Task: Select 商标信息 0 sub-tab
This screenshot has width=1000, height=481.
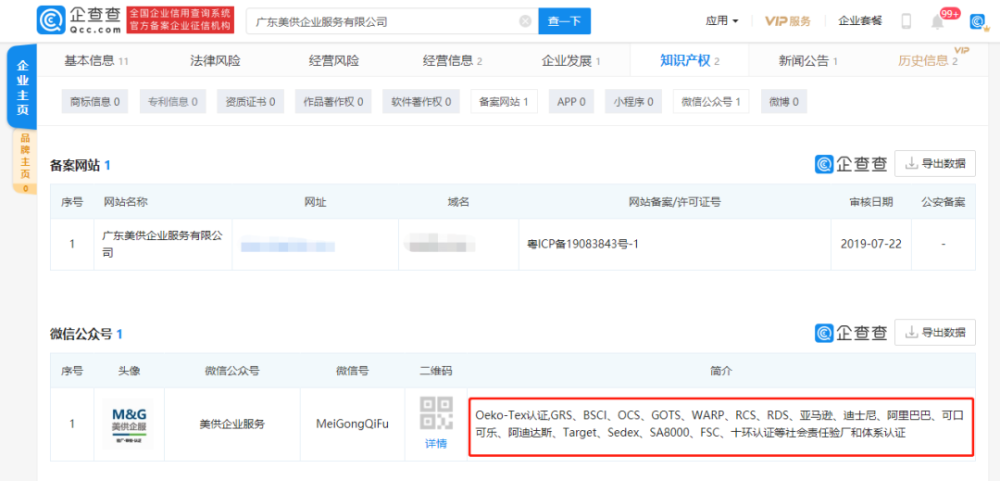Action: pos(95,101)
